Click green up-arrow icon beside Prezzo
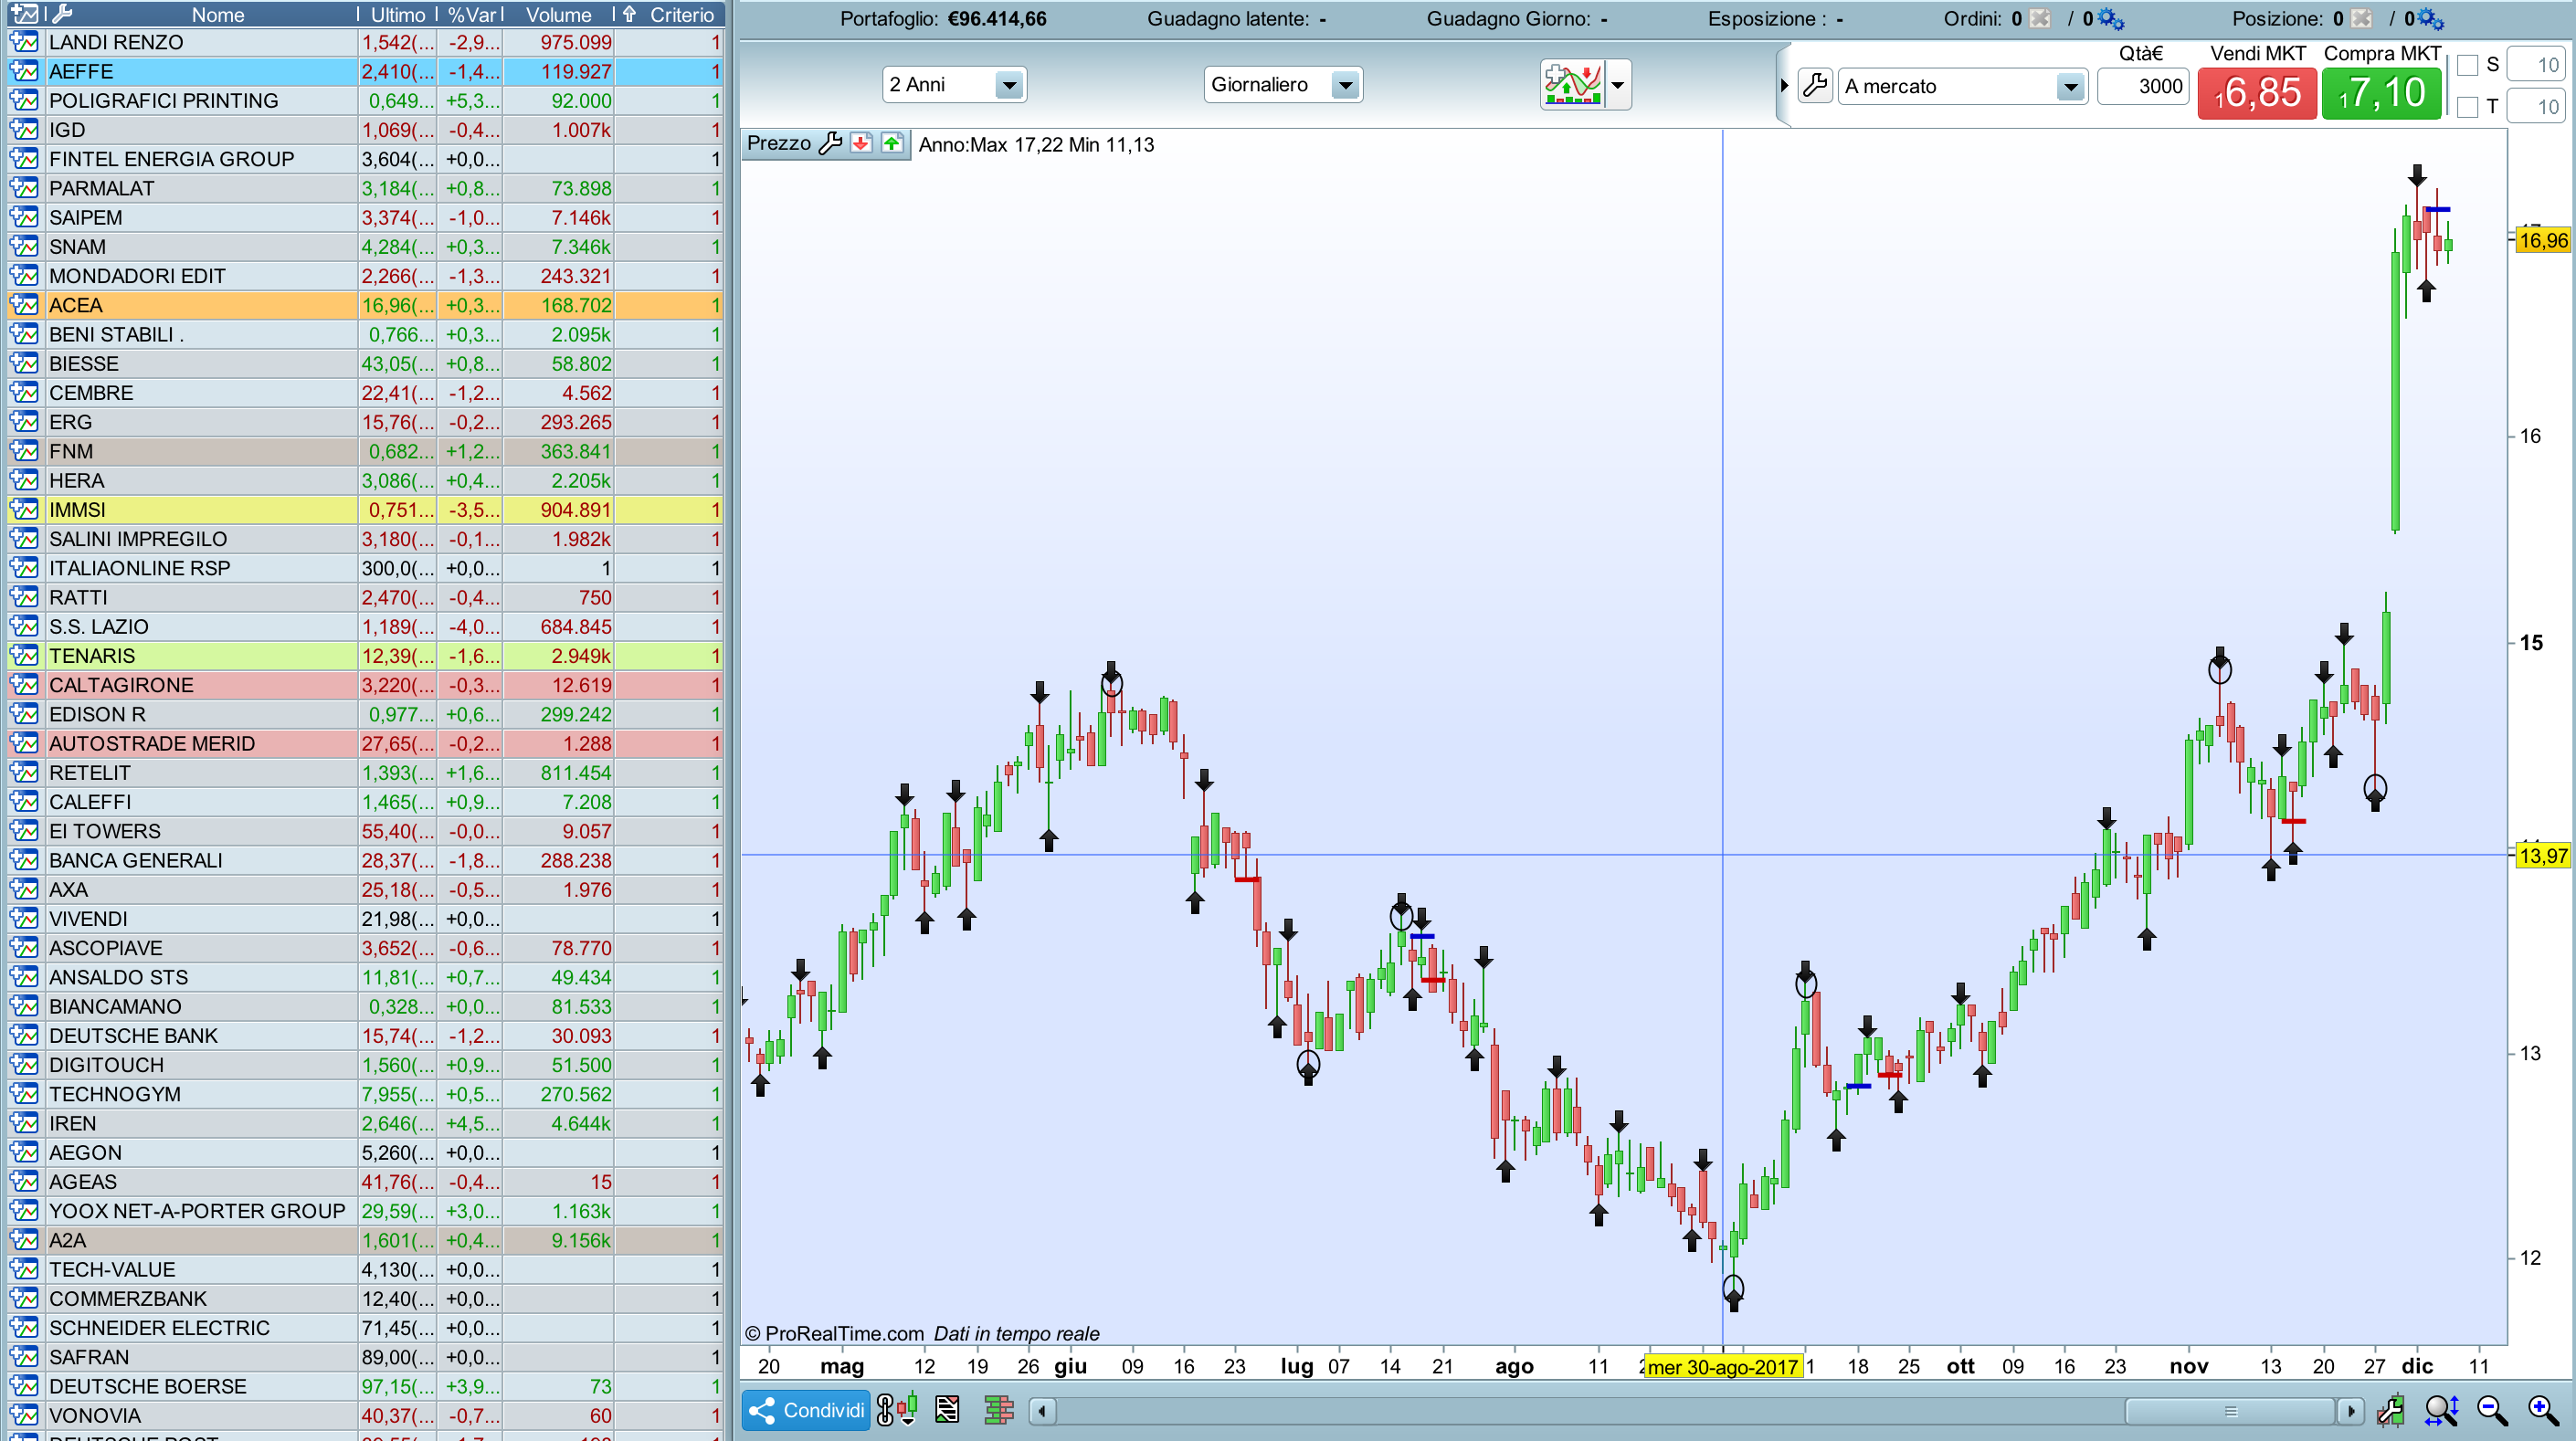Screen dimensions: 2576x1441 coord(892,143)
